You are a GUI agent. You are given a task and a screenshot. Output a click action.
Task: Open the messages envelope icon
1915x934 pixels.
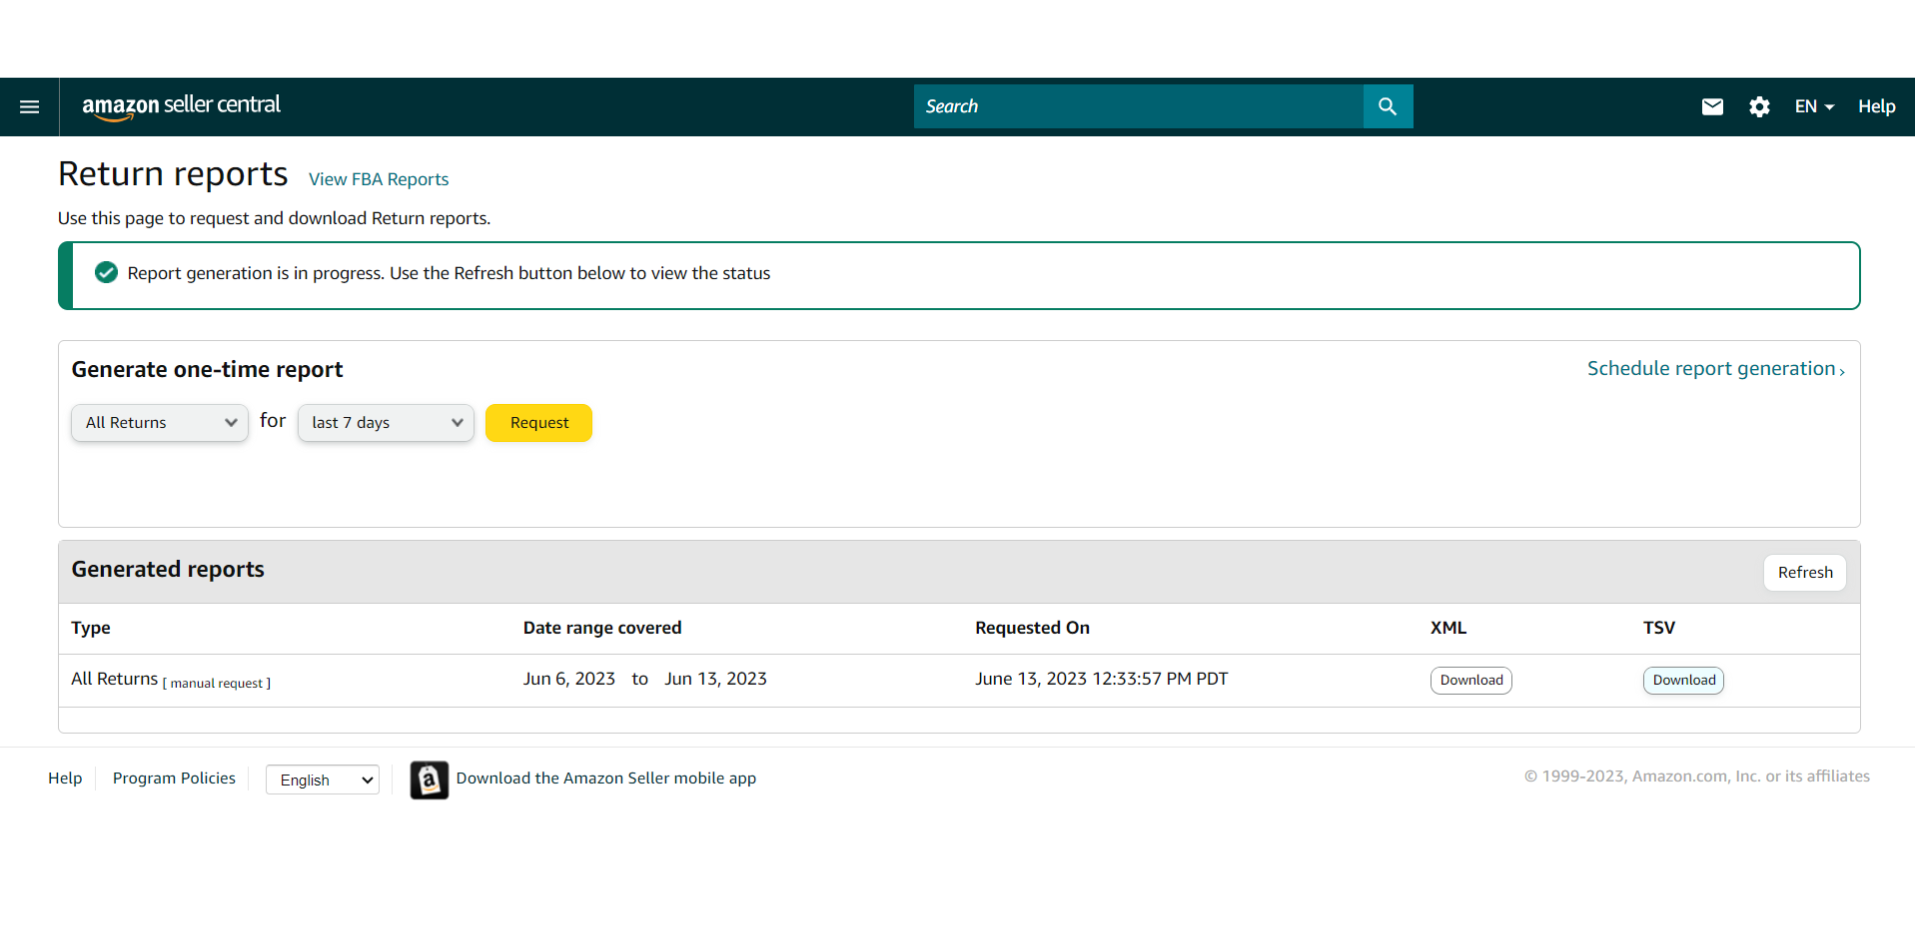(1712, 107)
